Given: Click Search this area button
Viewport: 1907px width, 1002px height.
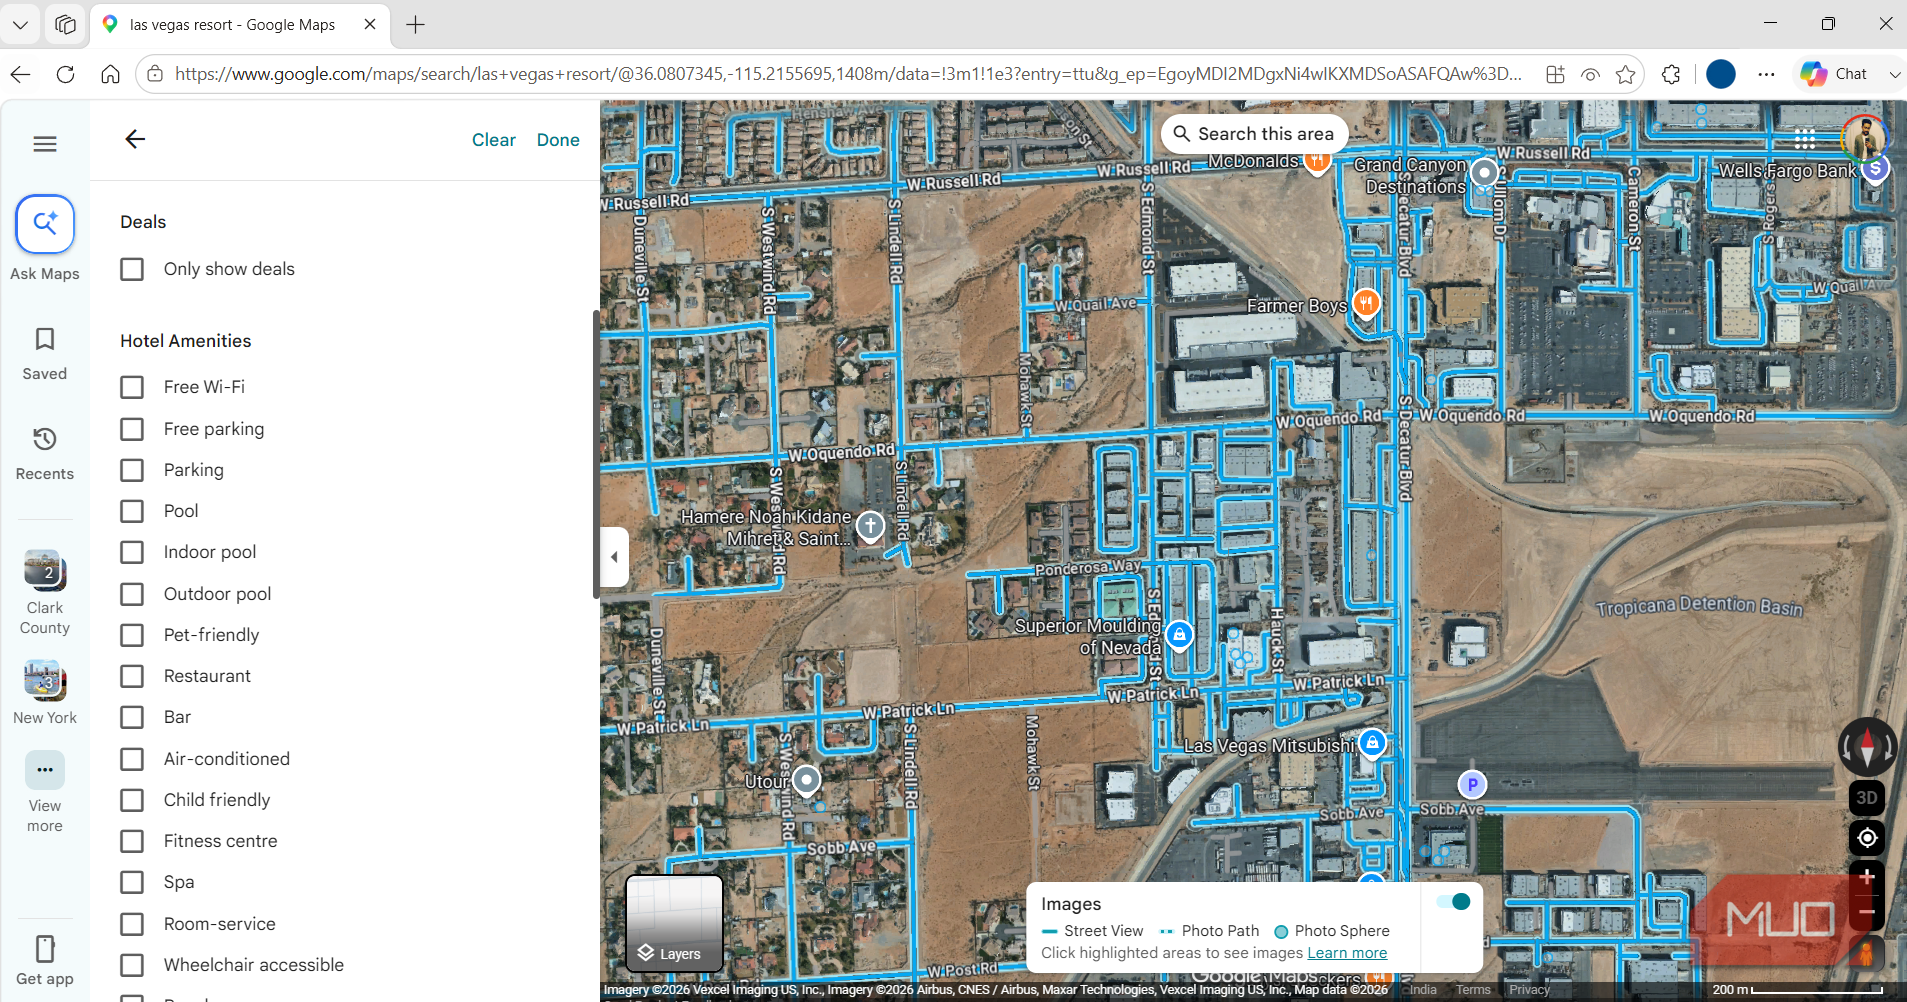Looking at the screenshot, I should (1254, 134).
